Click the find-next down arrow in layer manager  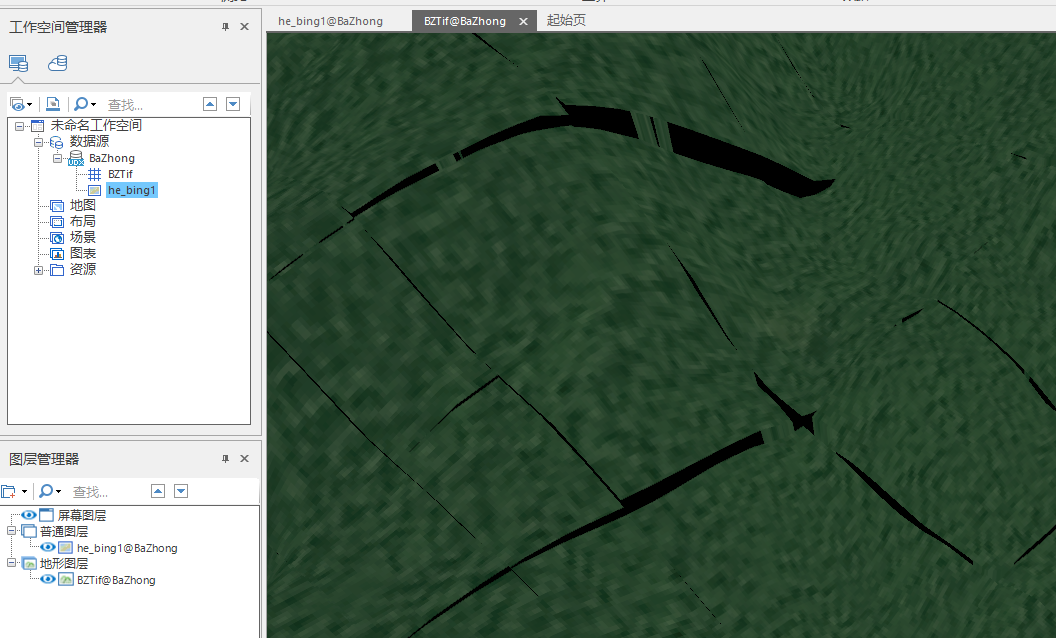(x=181, y=491)
